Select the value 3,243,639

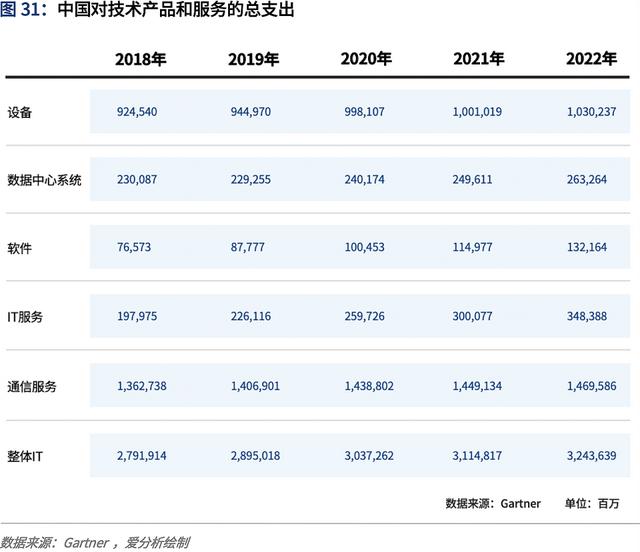[591, 456]
